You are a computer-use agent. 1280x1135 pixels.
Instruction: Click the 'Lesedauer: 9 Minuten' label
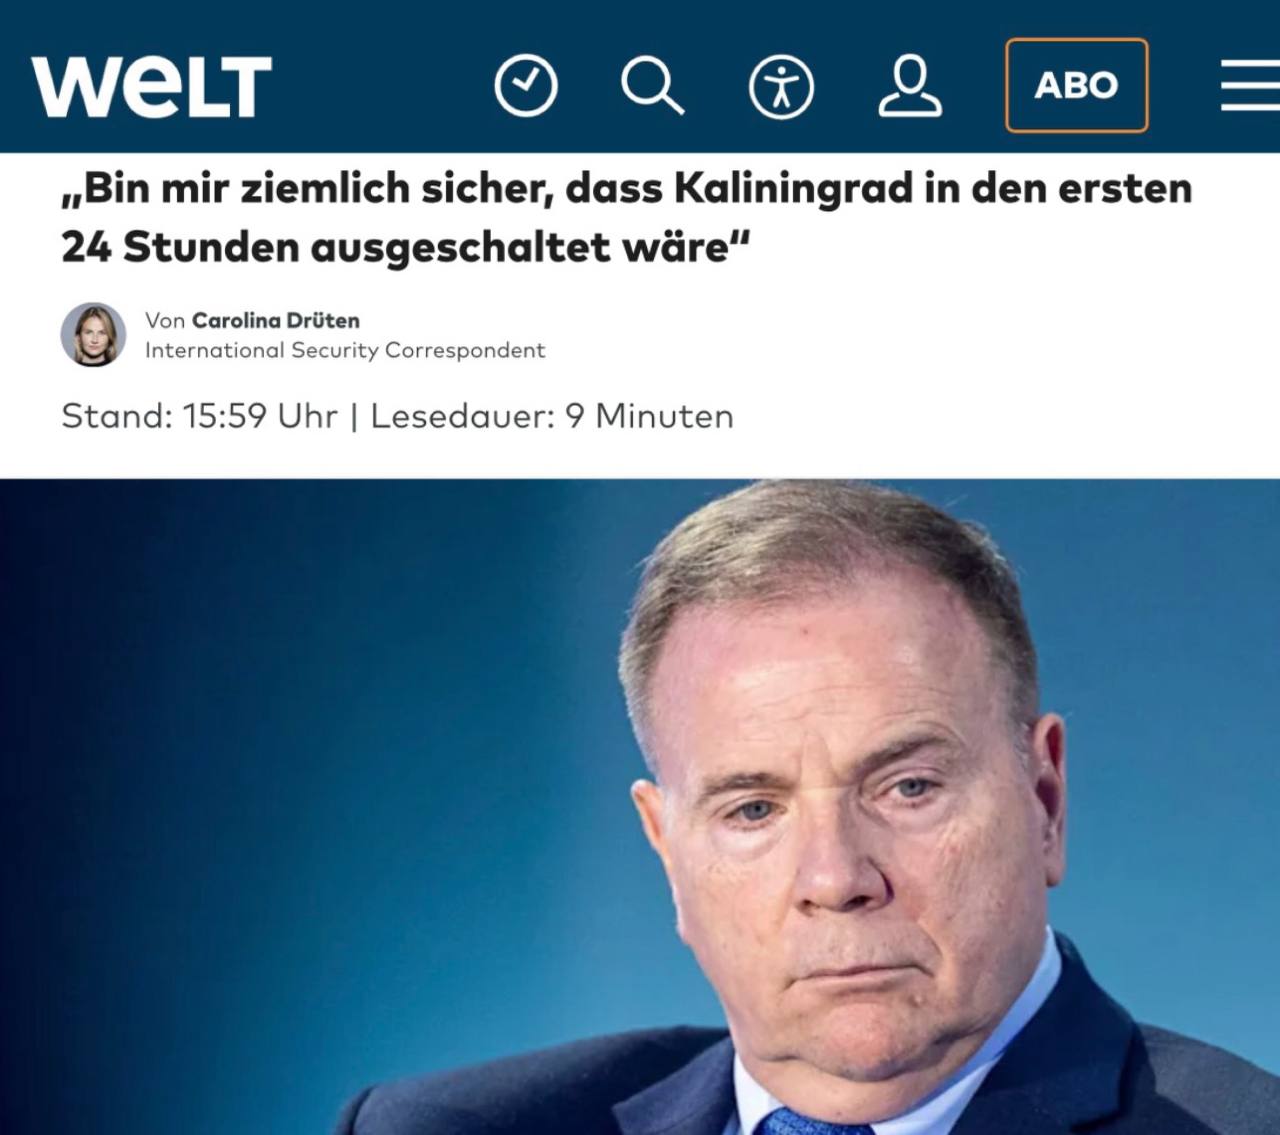click(x=551, y=415)
